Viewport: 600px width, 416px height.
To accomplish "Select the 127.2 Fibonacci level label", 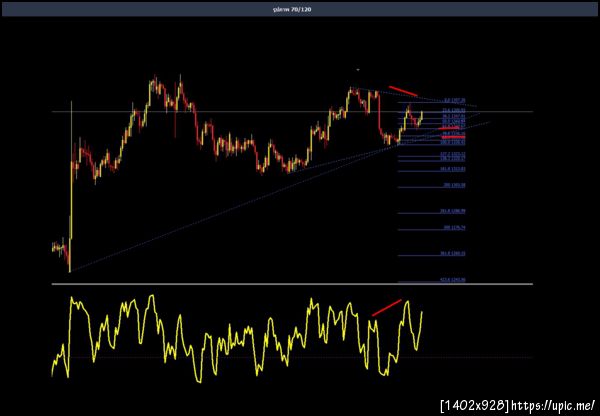I will pos(454,153).
